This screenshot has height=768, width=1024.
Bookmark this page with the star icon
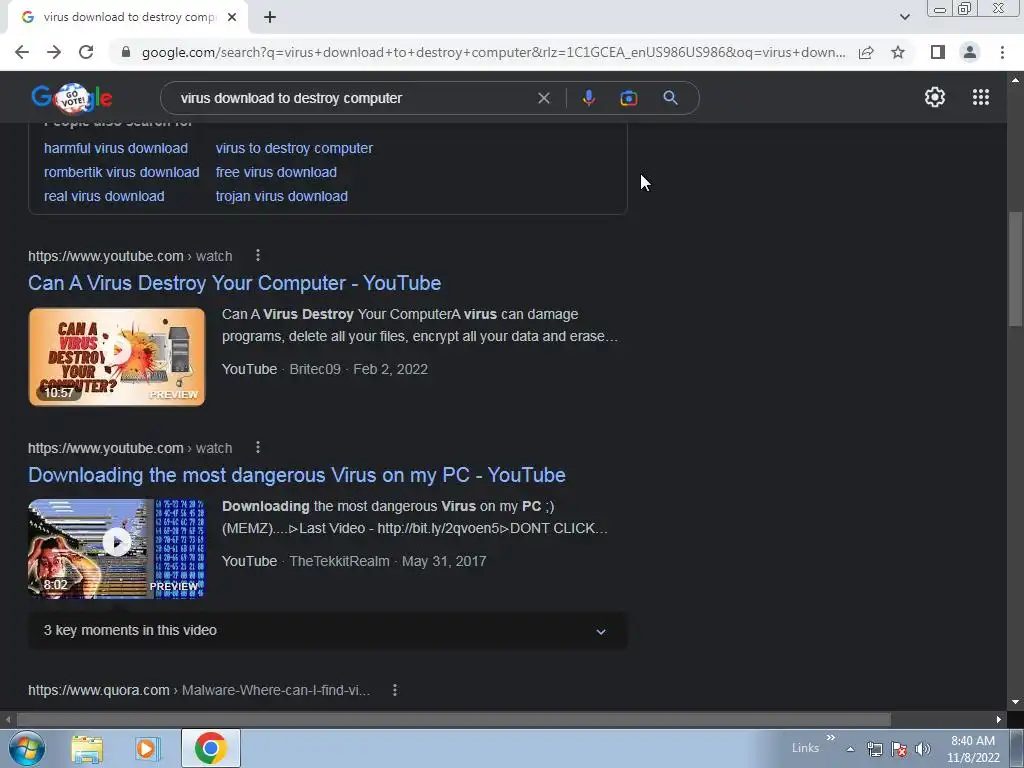tap(898, 52)
